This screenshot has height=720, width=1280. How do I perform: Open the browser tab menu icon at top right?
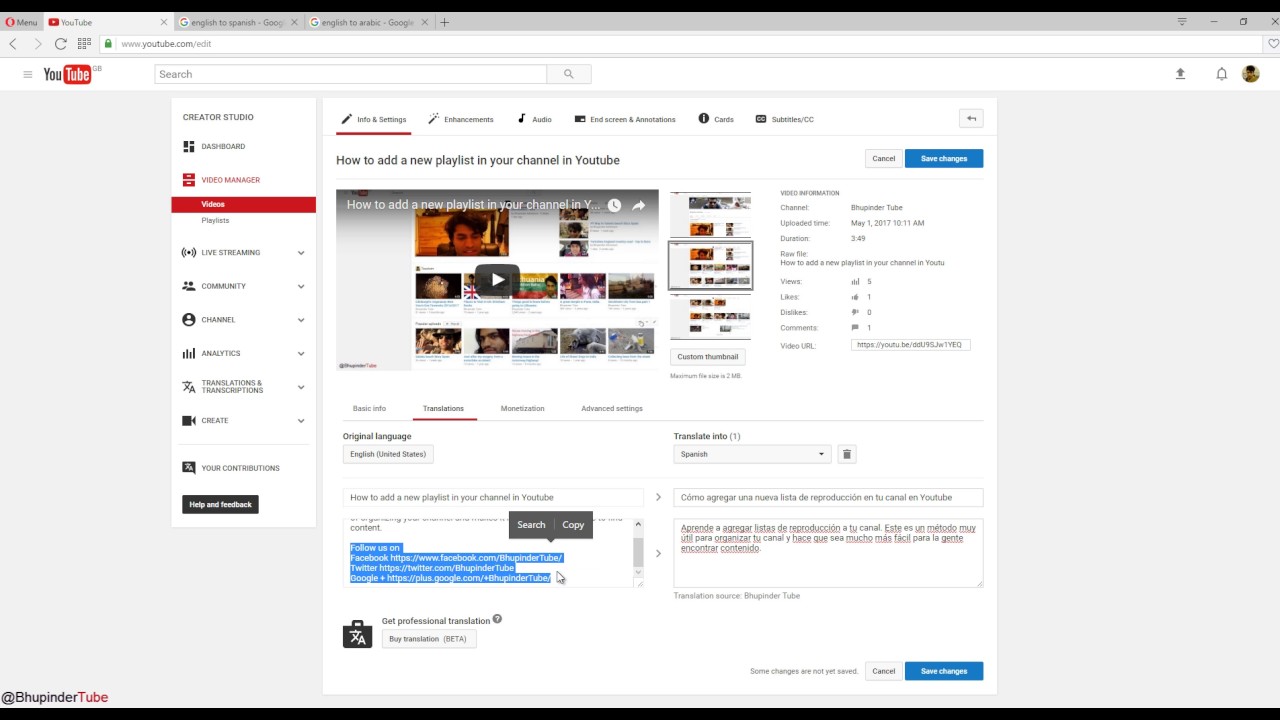(1182, 22)
